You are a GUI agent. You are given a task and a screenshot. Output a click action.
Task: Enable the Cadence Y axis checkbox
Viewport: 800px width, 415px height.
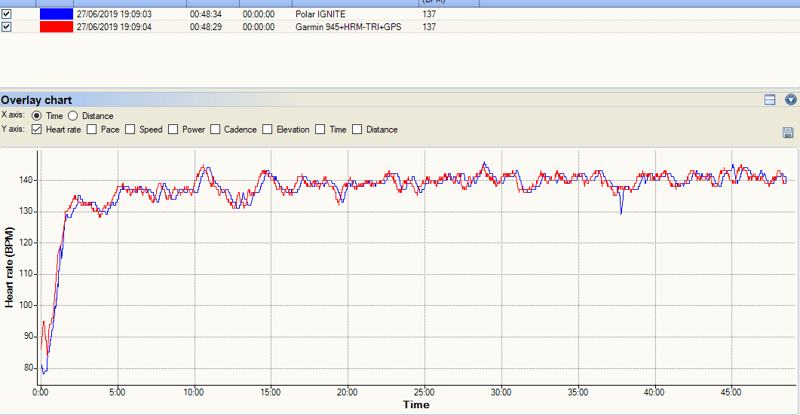point(215,130)
